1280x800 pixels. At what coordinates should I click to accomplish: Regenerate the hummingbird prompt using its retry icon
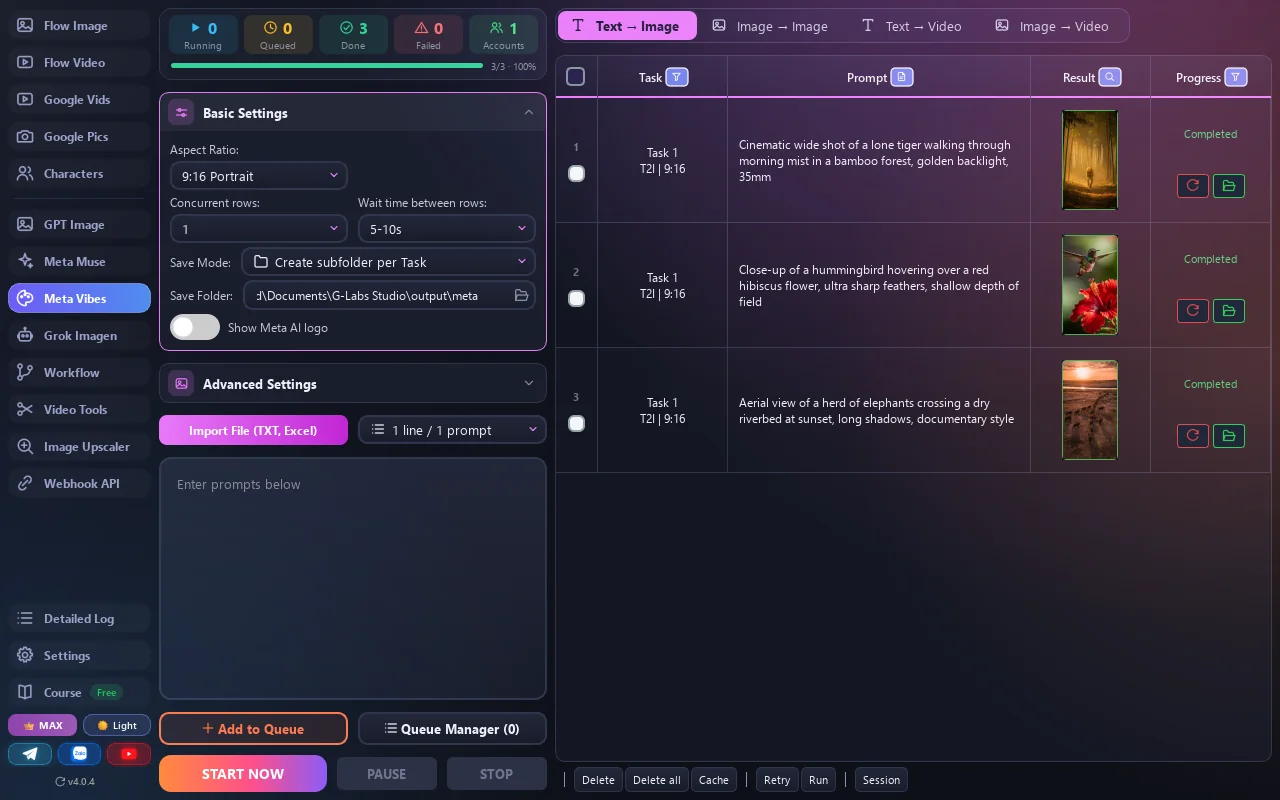1193,310
